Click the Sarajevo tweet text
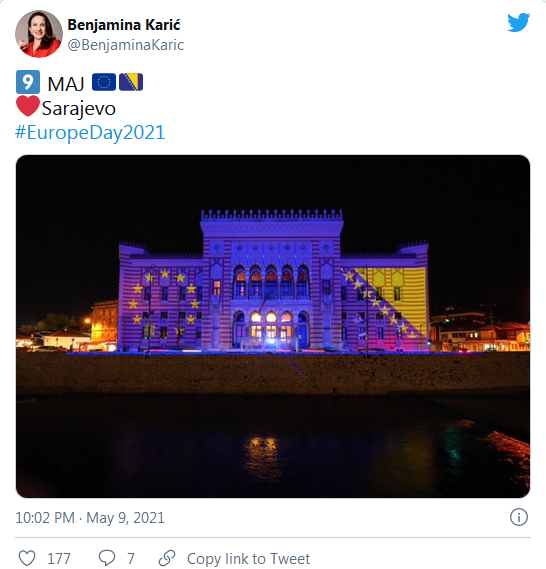Screen dimensions: 546x569 [79, 109]
